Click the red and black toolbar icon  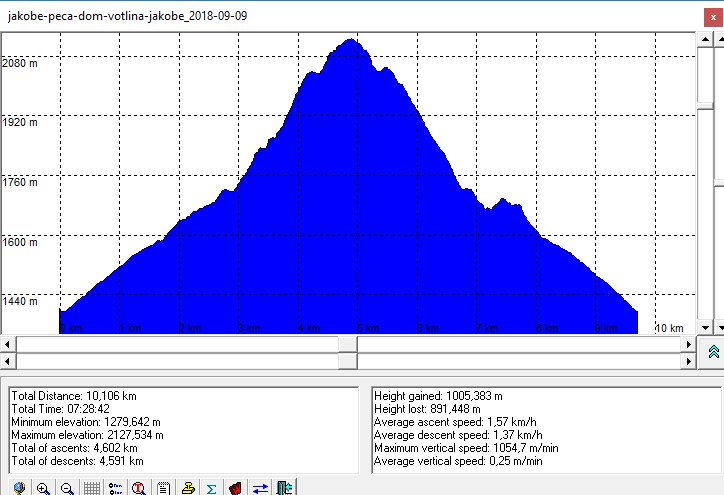(236, 488)
